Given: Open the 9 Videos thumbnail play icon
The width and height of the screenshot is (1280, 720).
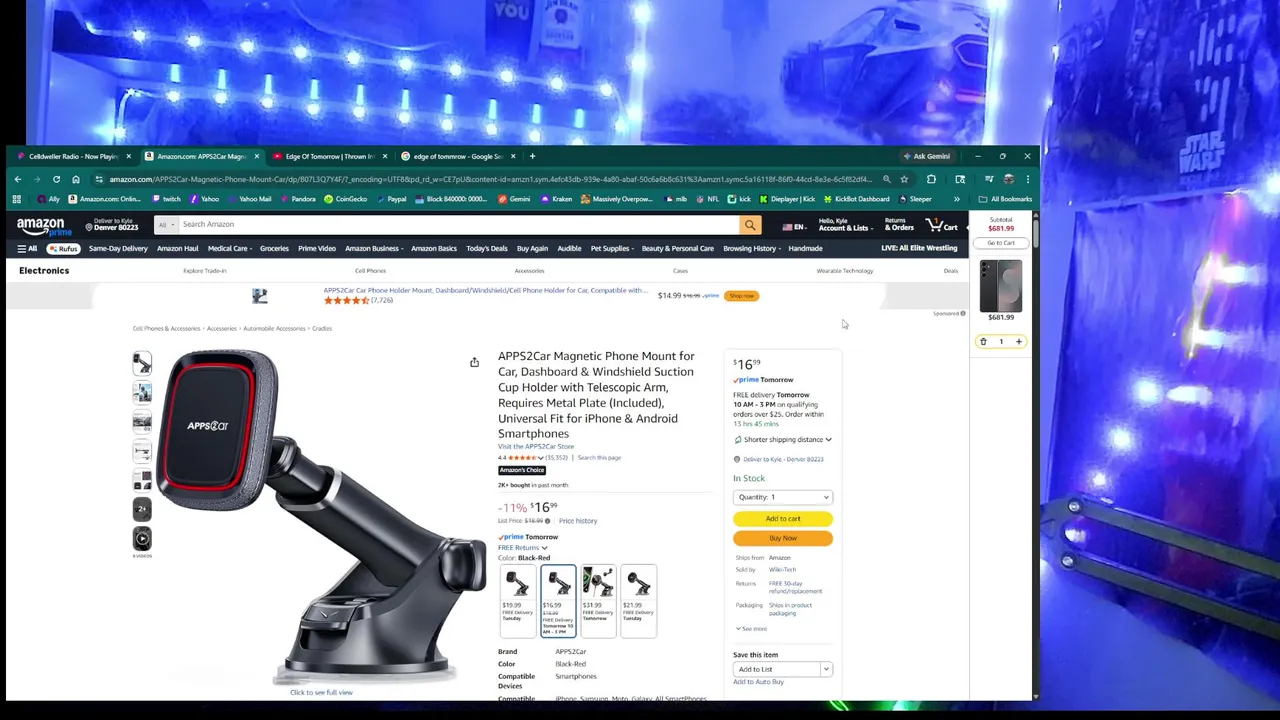Looking at the screenshot, I should pos(142,539).
